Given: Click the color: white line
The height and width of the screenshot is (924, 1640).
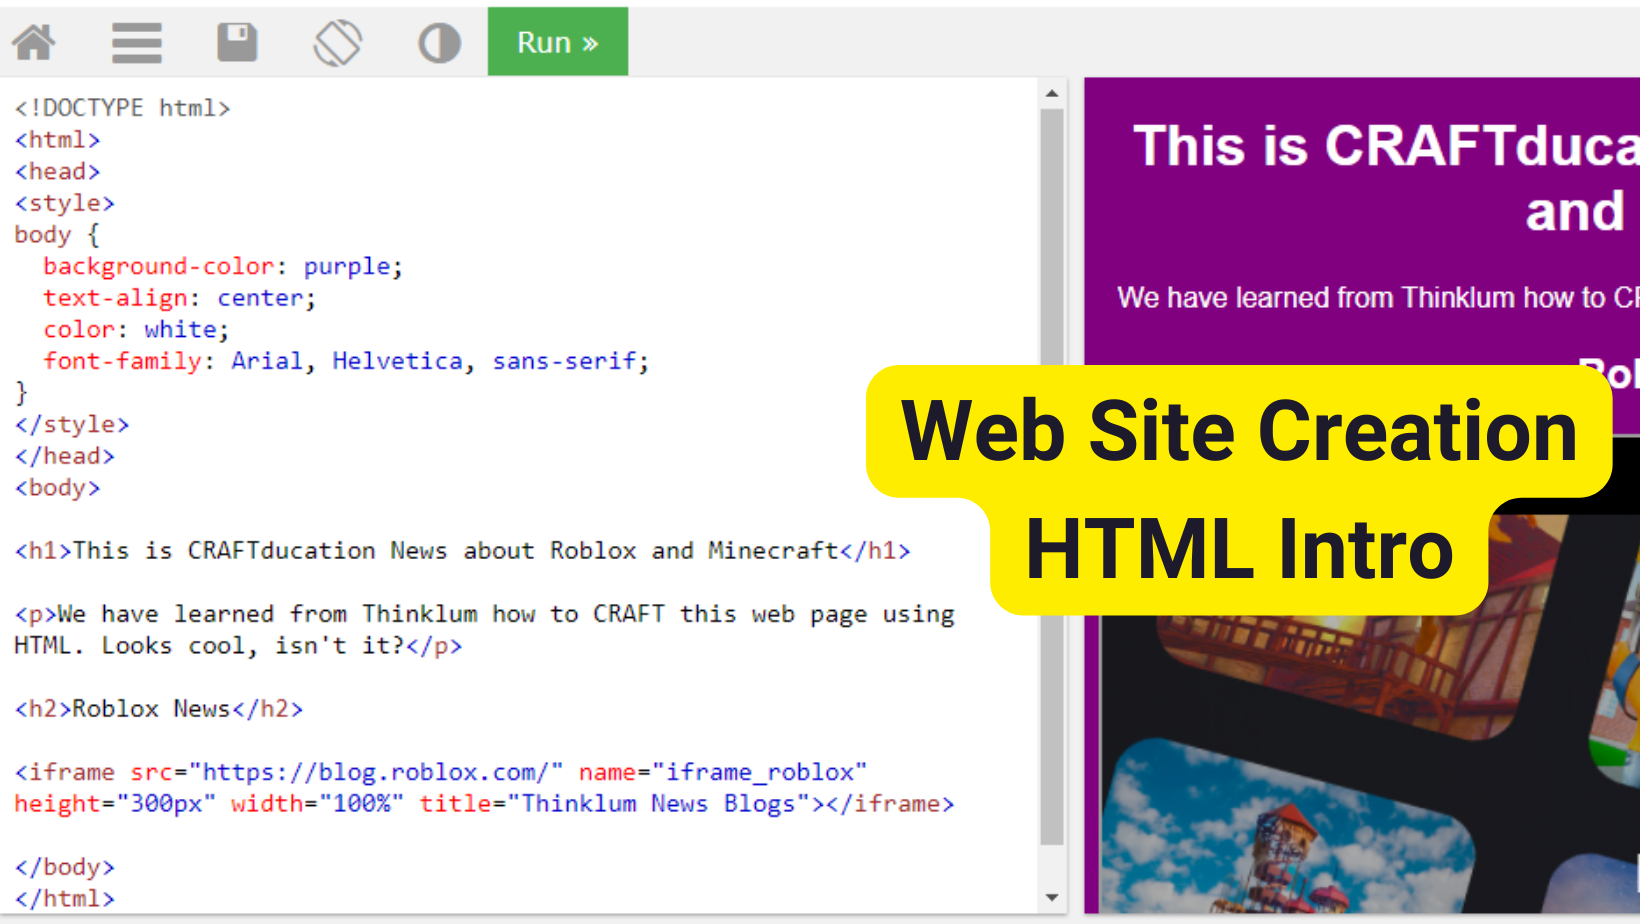Looking at the screenshot, I should [136, 330].
